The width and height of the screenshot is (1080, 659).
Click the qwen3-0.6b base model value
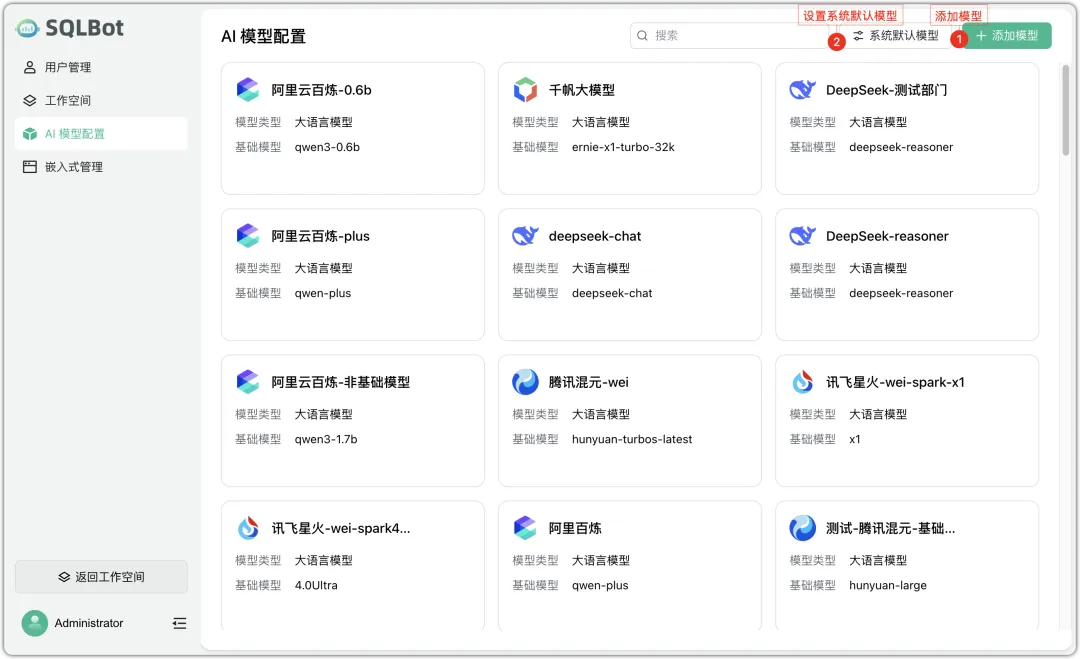point(327,147)
